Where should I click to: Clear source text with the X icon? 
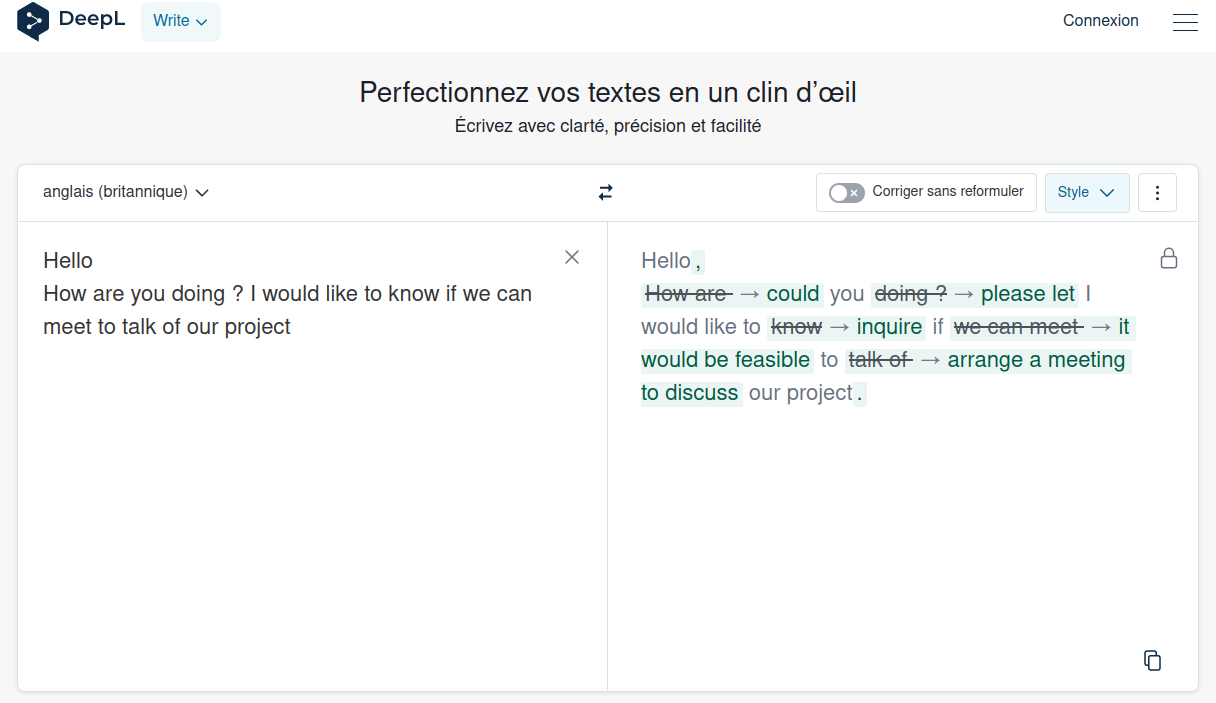[x=572, y=257]
